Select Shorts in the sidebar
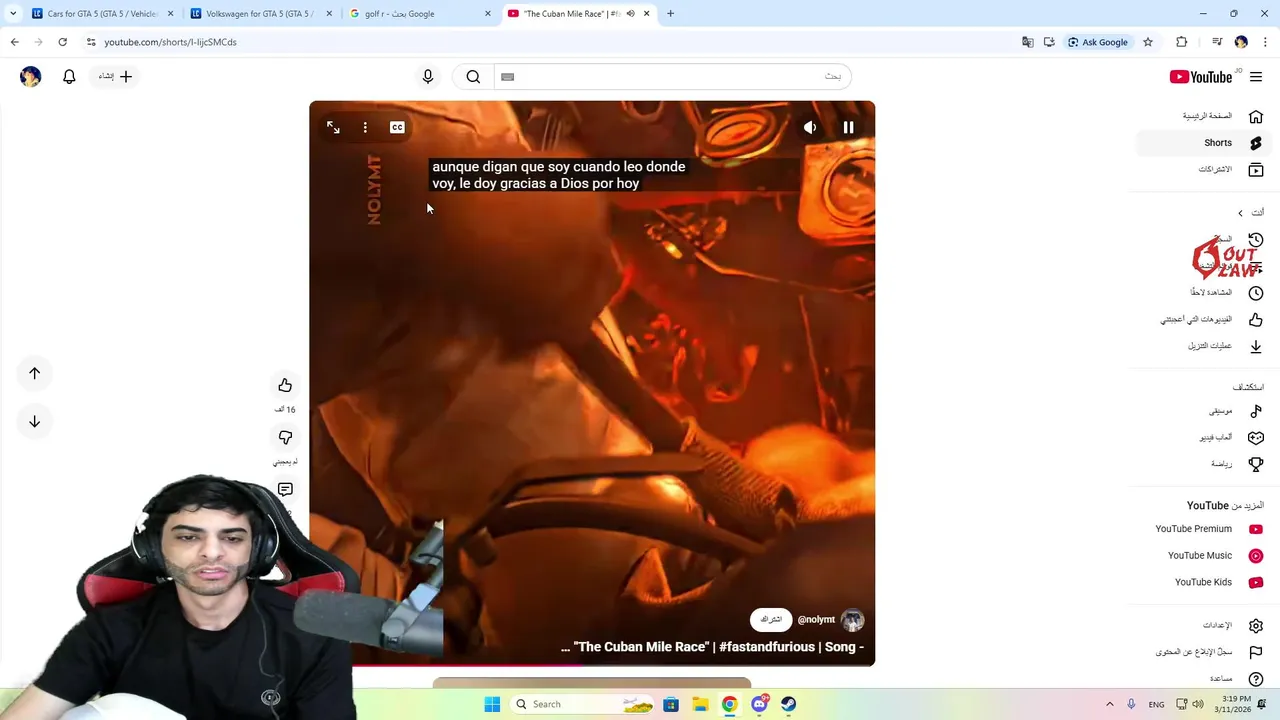 (x=1203, y=143)
